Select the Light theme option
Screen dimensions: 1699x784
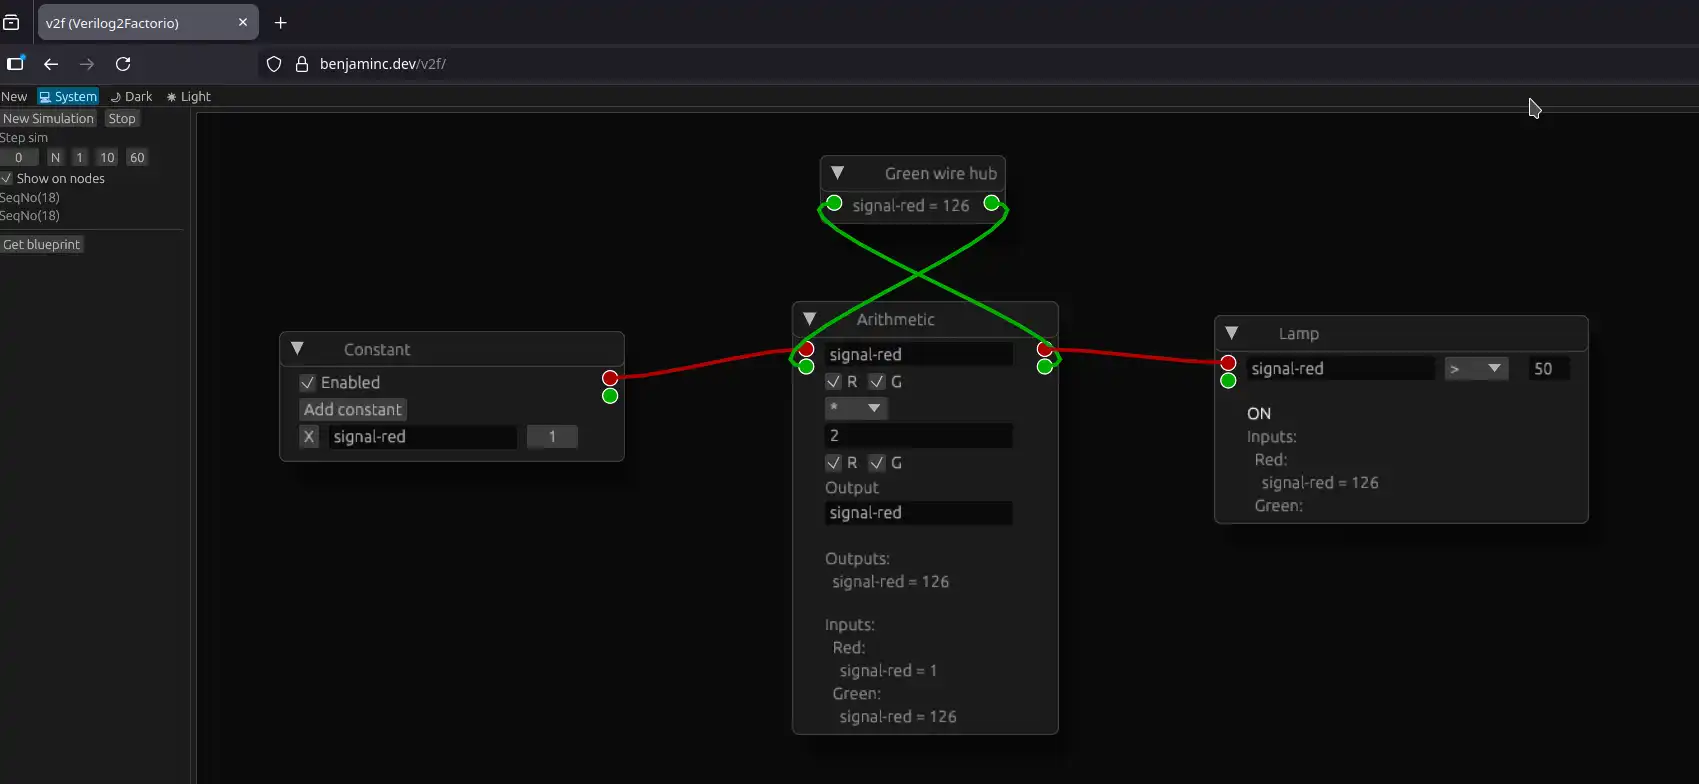(189, 97)
